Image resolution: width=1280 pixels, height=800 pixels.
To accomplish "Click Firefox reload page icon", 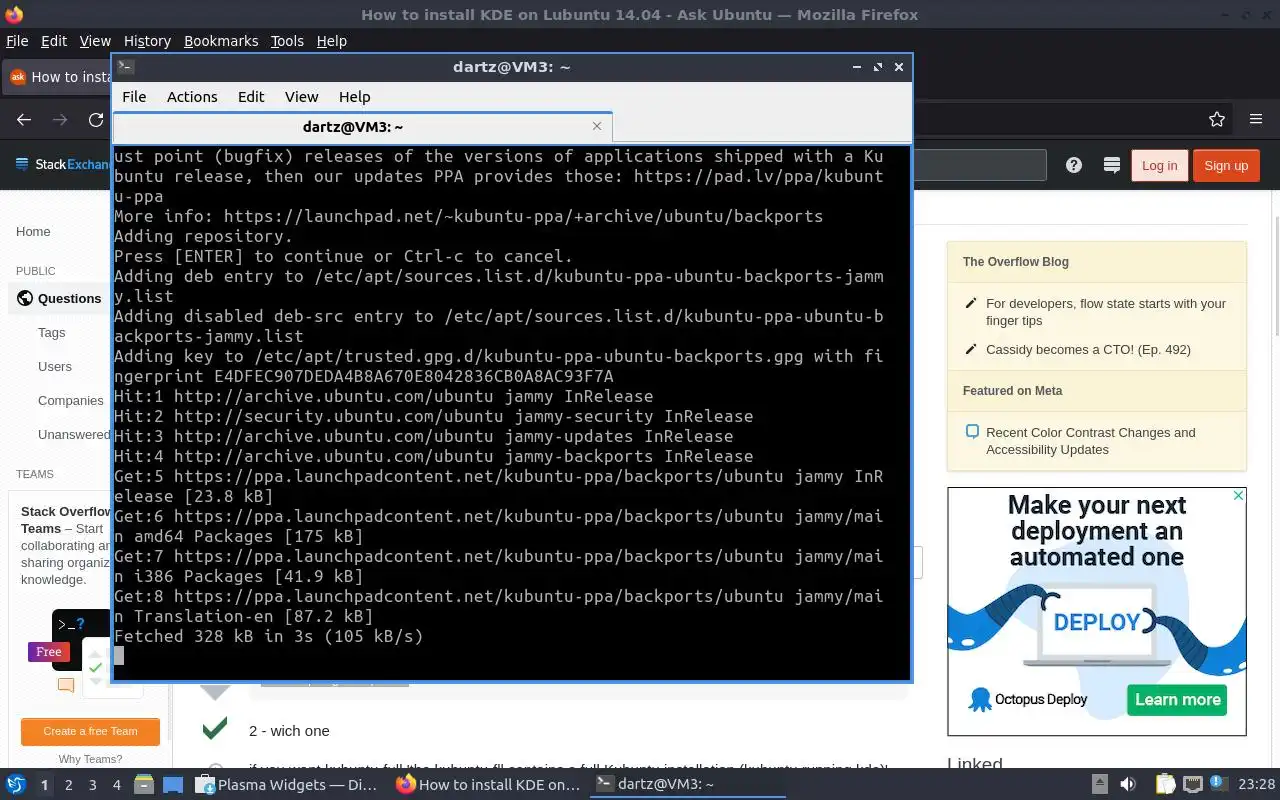I will coord(96,119).
